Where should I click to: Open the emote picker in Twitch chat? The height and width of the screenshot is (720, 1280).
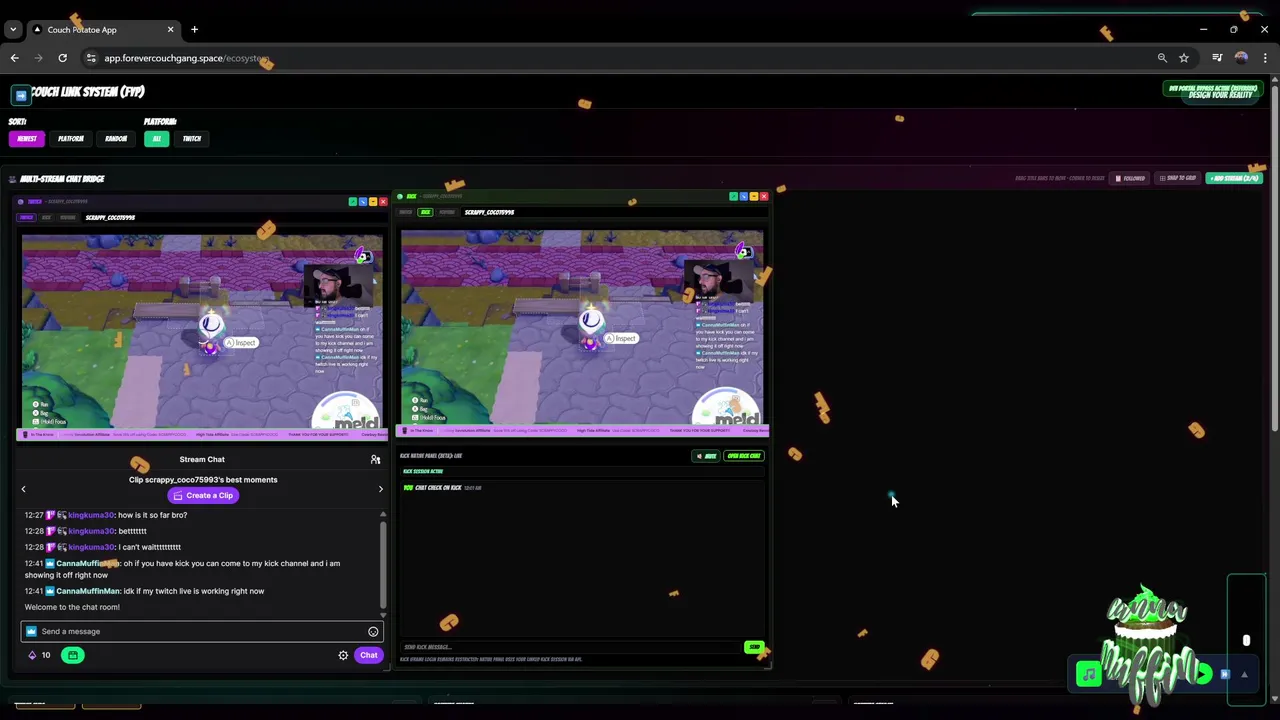click(373, 632)
